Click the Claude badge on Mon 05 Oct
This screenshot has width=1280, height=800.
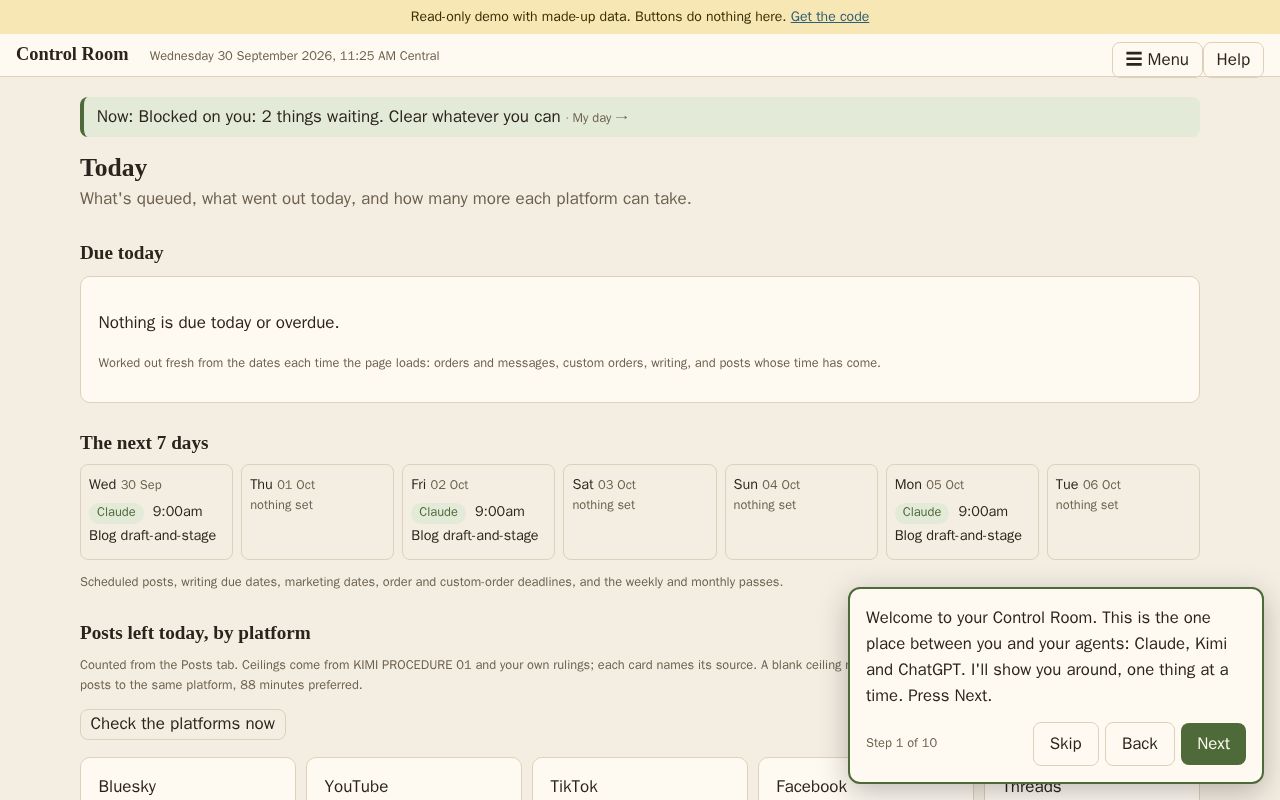point(922,512)
